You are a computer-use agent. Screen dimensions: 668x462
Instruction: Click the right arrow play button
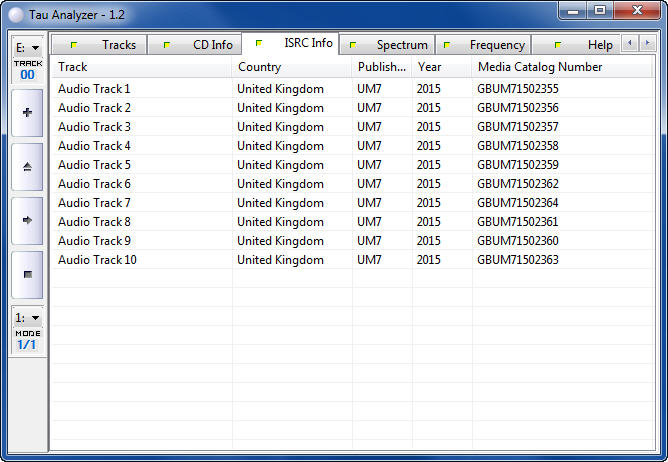click(x=27, y=220)
